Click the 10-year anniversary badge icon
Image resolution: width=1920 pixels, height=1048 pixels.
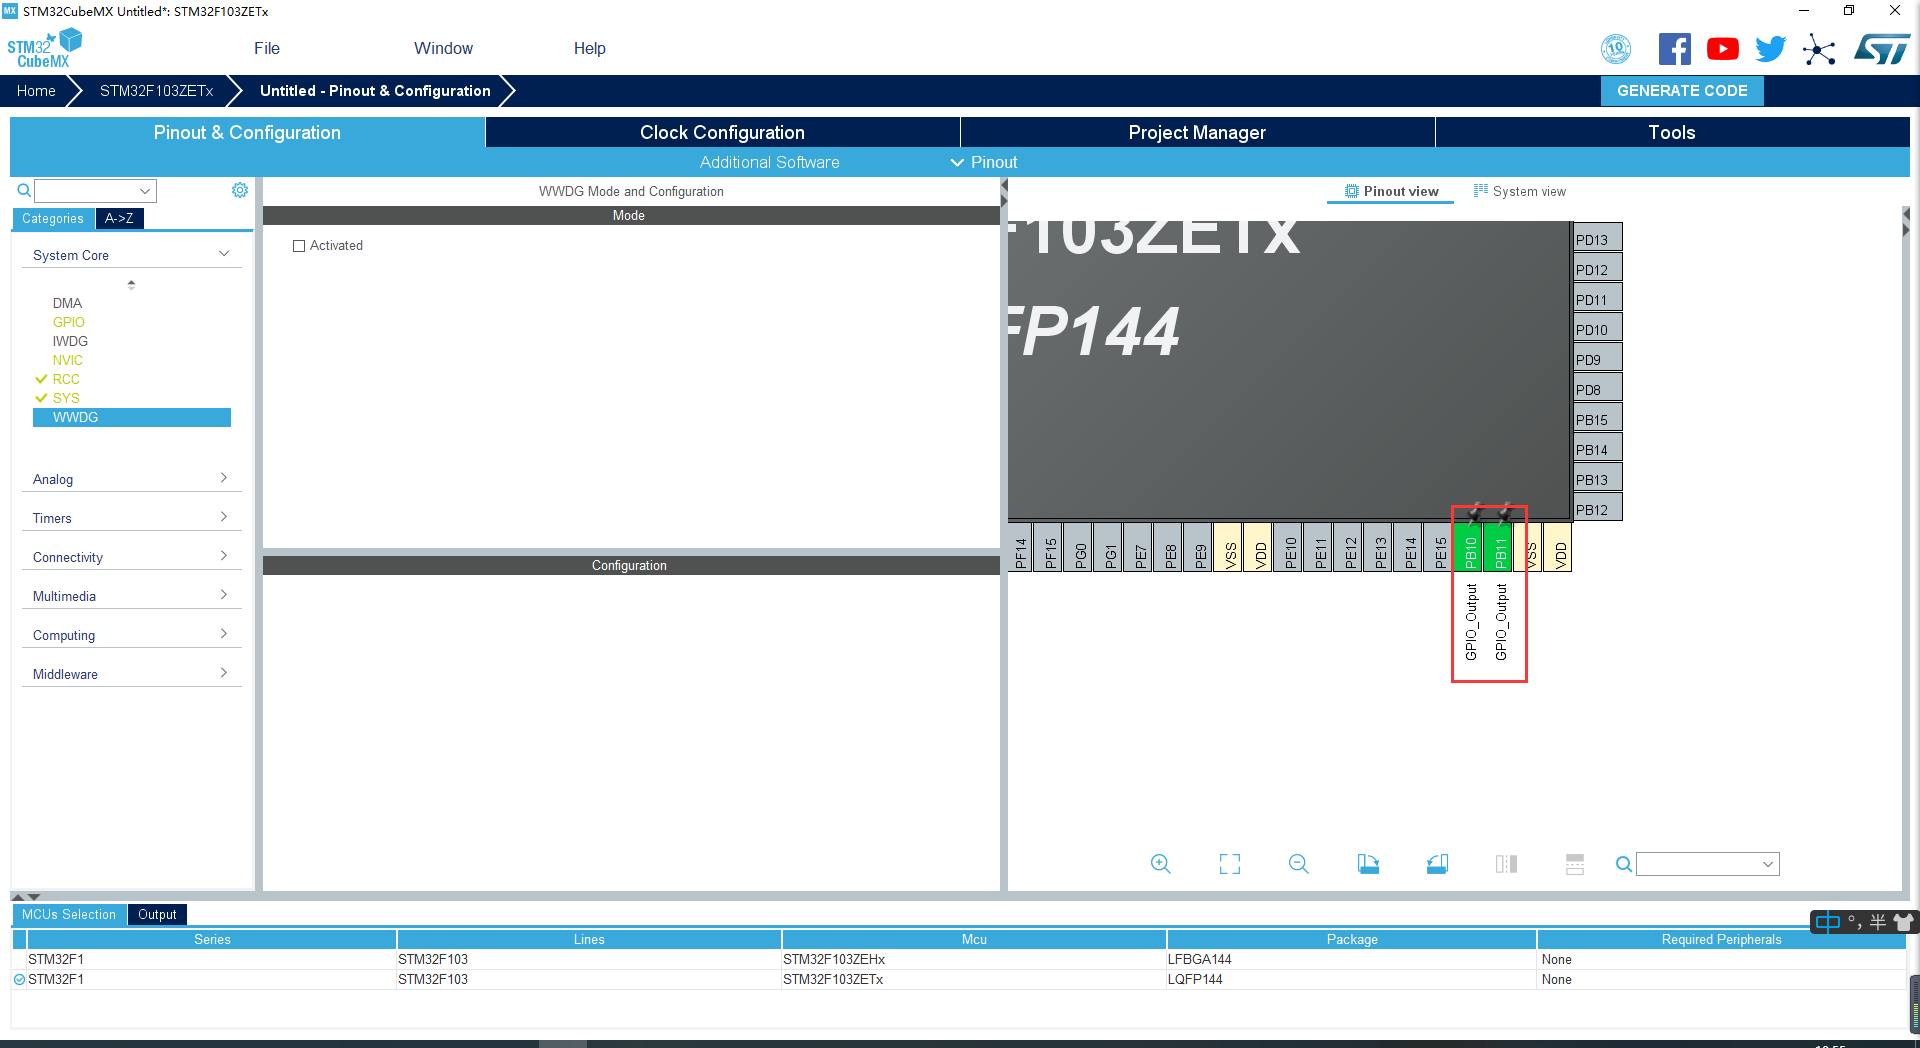click(x=1616, y=49)
